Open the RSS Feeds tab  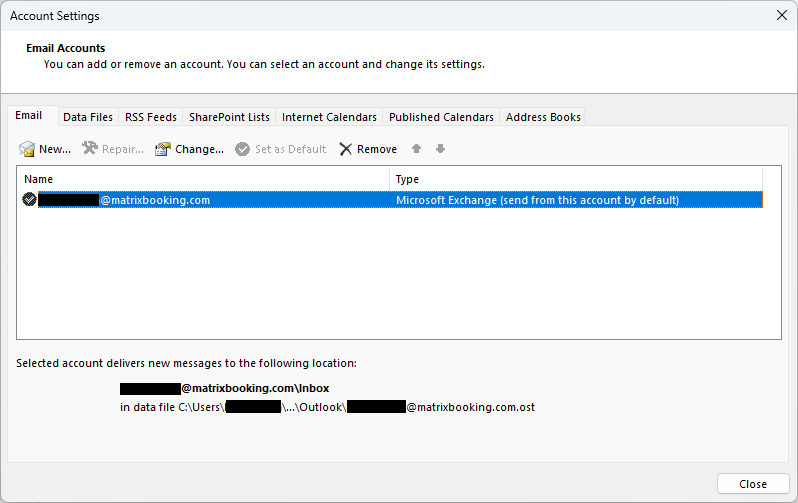[x=150, y=117]
